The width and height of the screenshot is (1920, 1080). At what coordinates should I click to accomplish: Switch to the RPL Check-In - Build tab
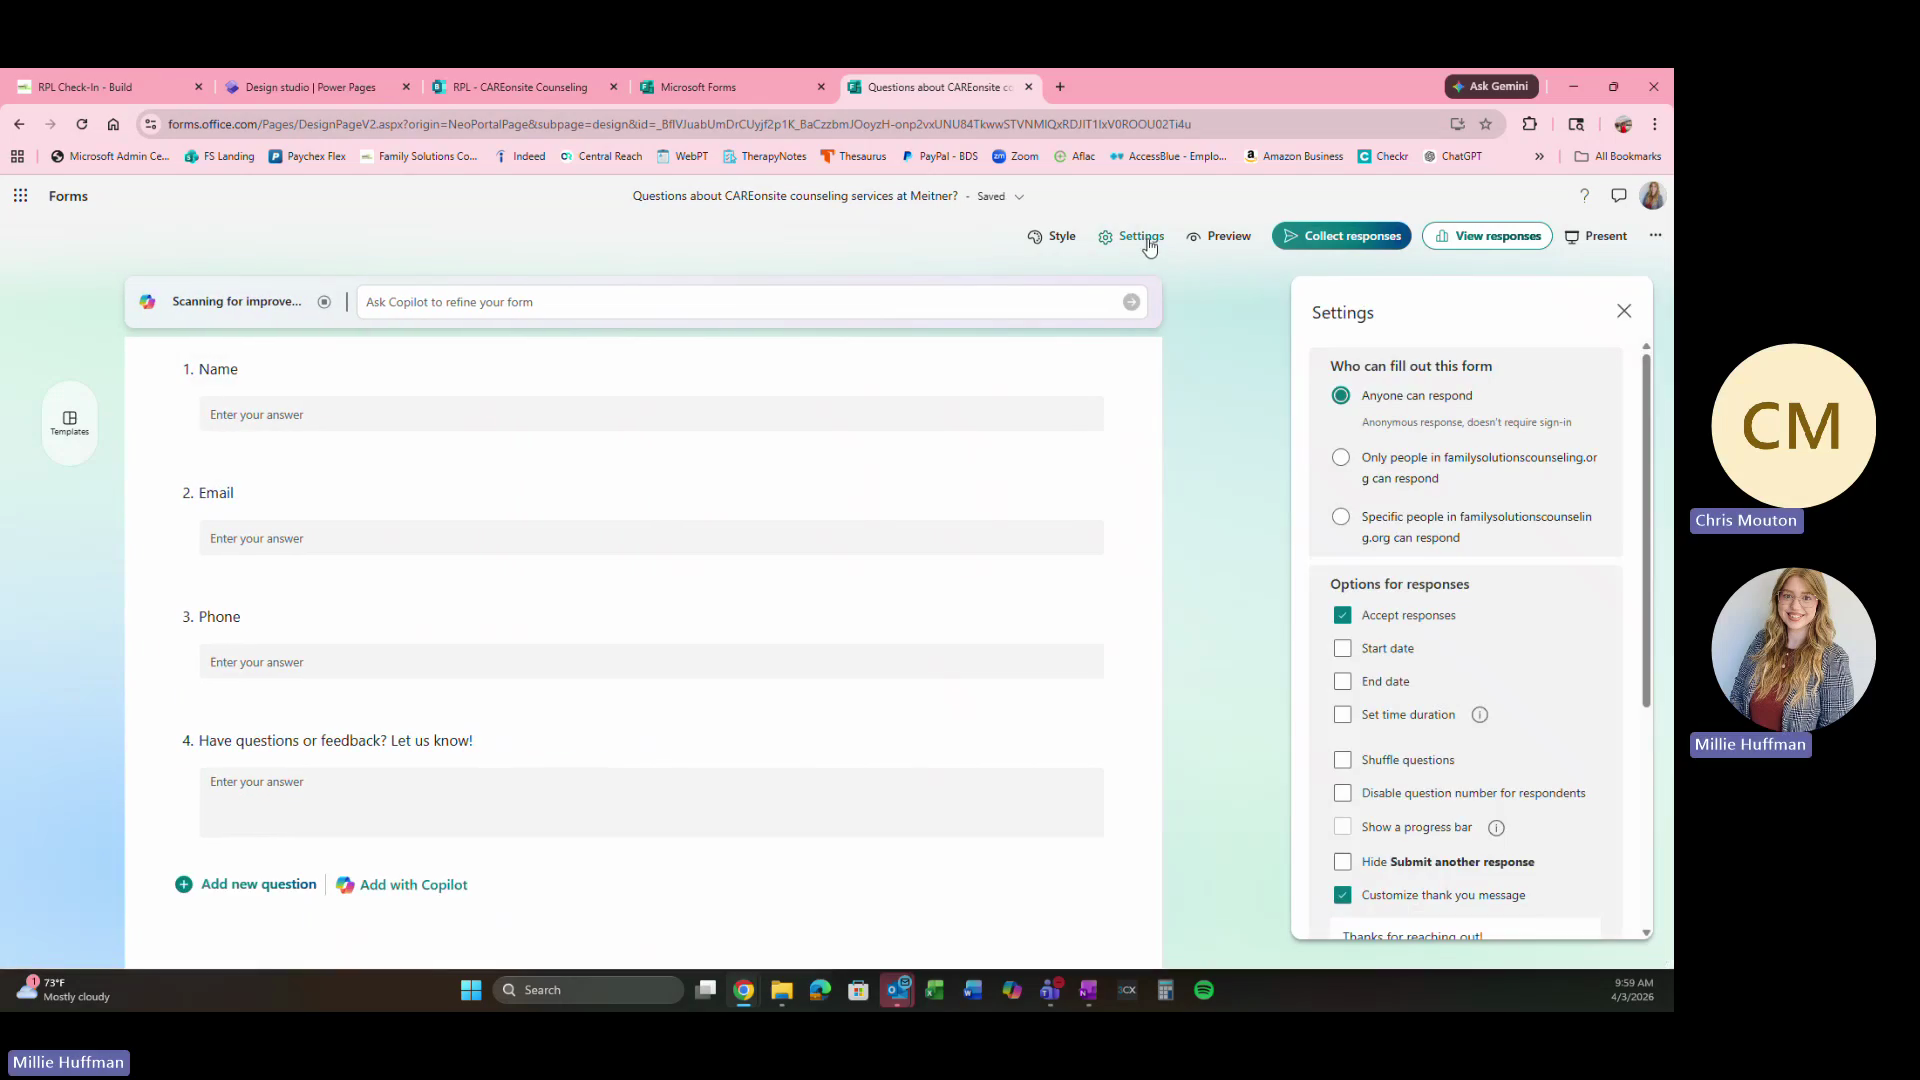pyautogui.click(x=108, y=87)
